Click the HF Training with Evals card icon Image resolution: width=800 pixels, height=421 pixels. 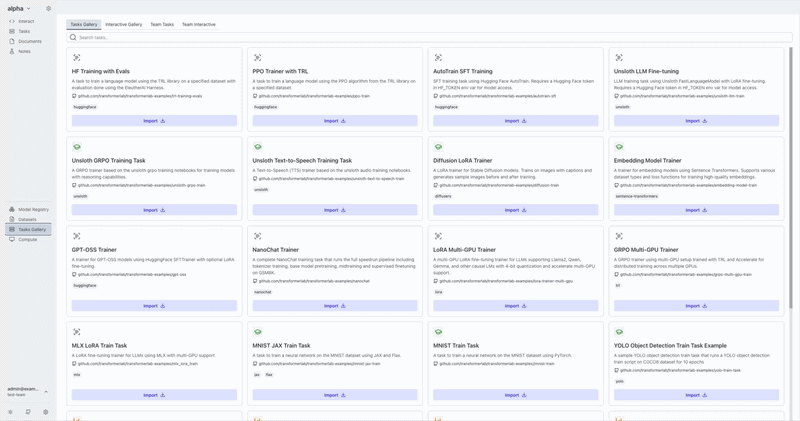point(77,58)
